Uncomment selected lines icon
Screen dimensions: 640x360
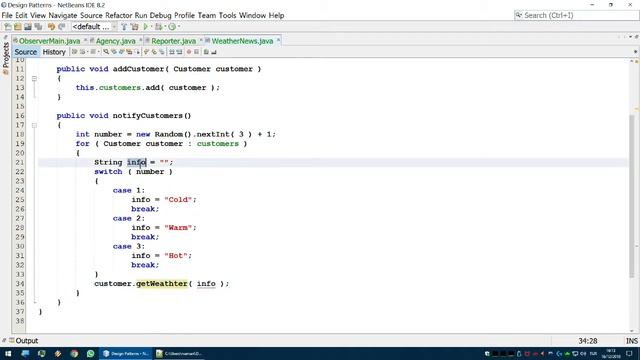(x=214, y=52)
